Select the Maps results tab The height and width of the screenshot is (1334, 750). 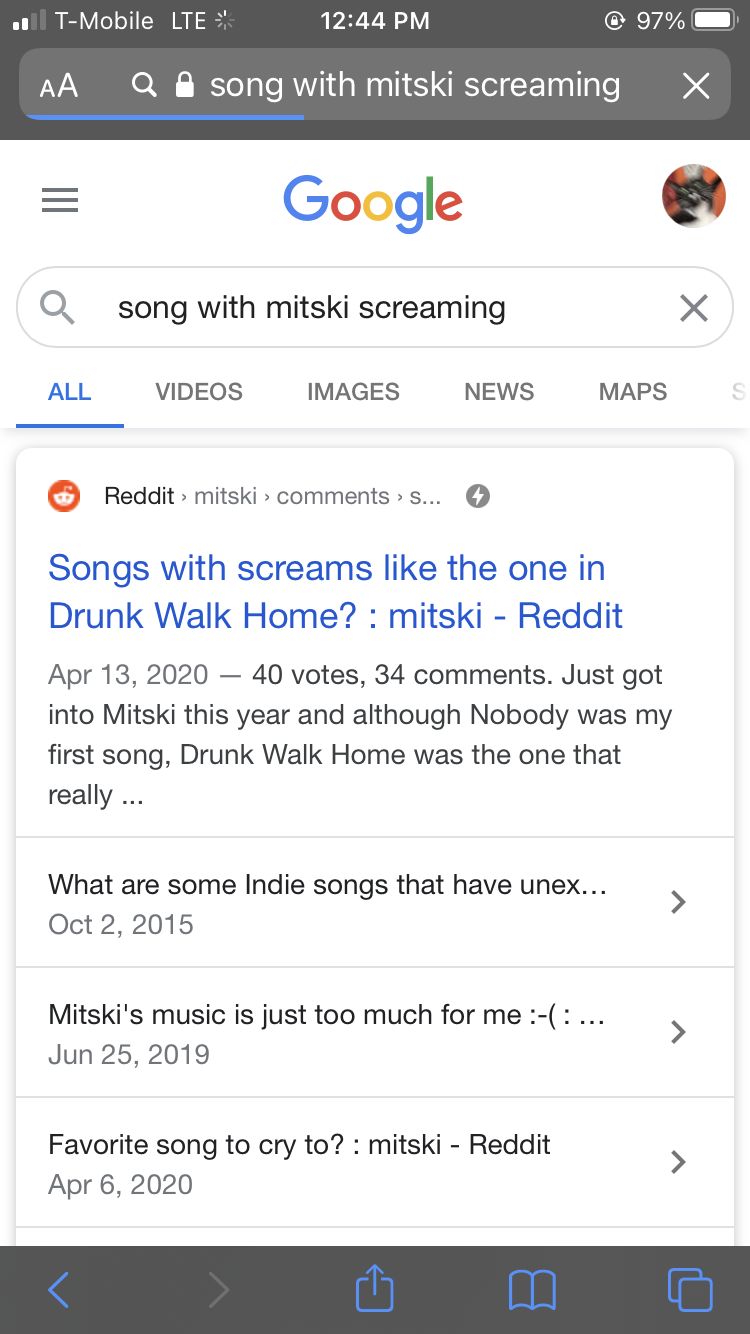pos(633,392)
